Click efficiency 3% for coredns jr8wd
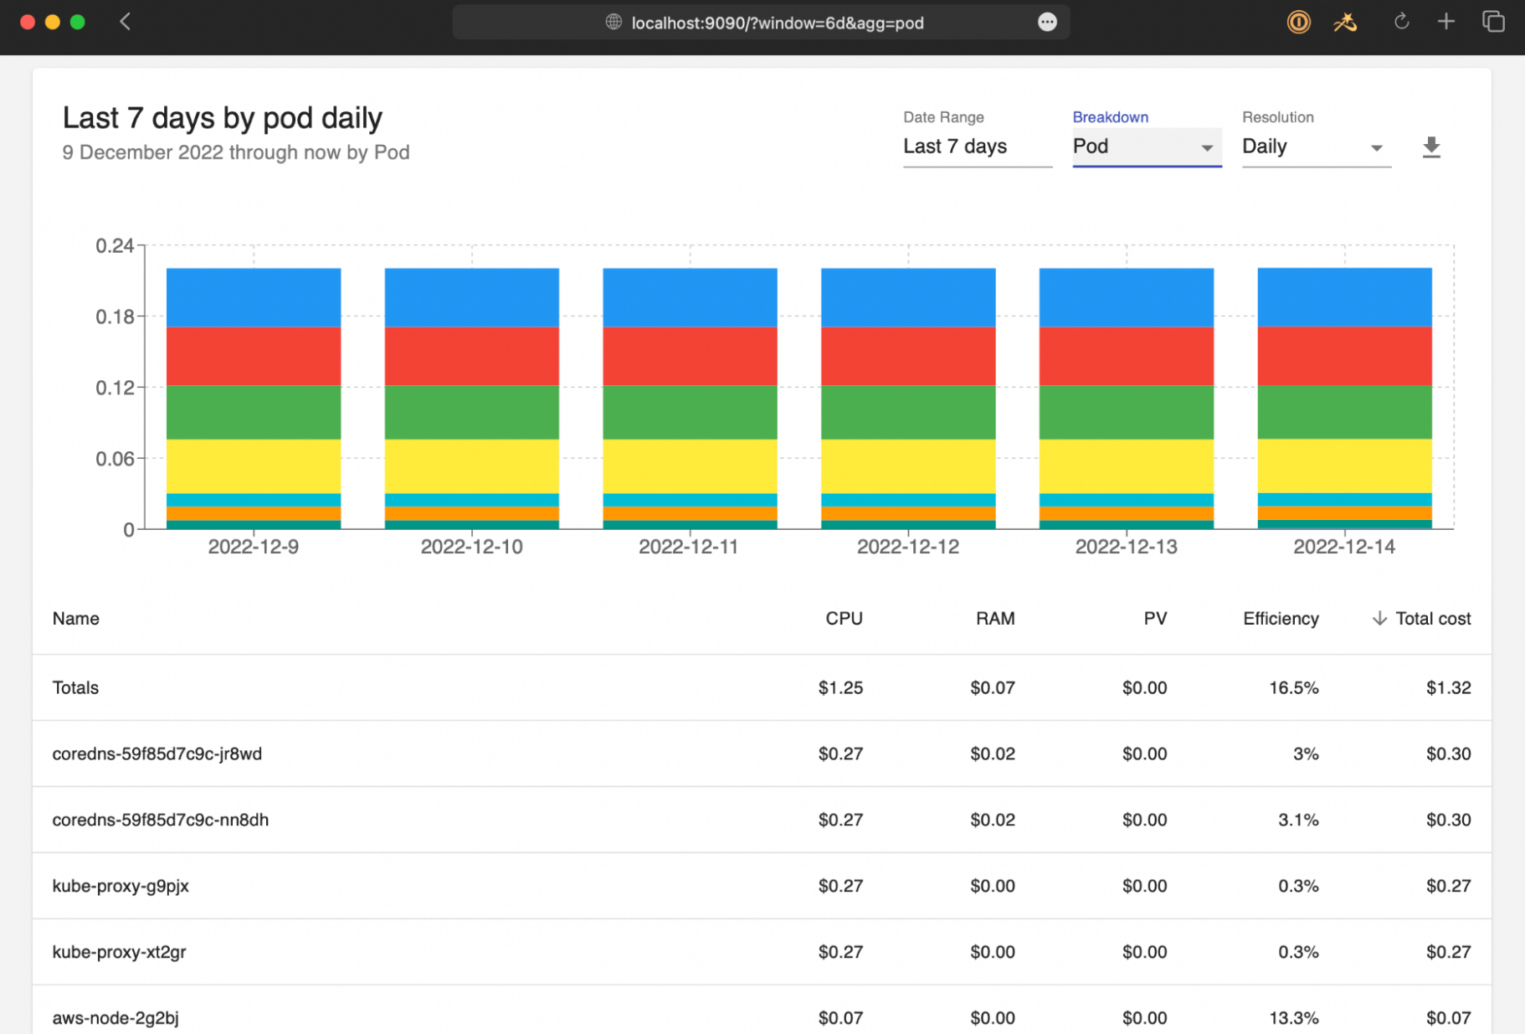Image resolution: width=1525 pixels, height=1034 pixels. coord(1306,753)
